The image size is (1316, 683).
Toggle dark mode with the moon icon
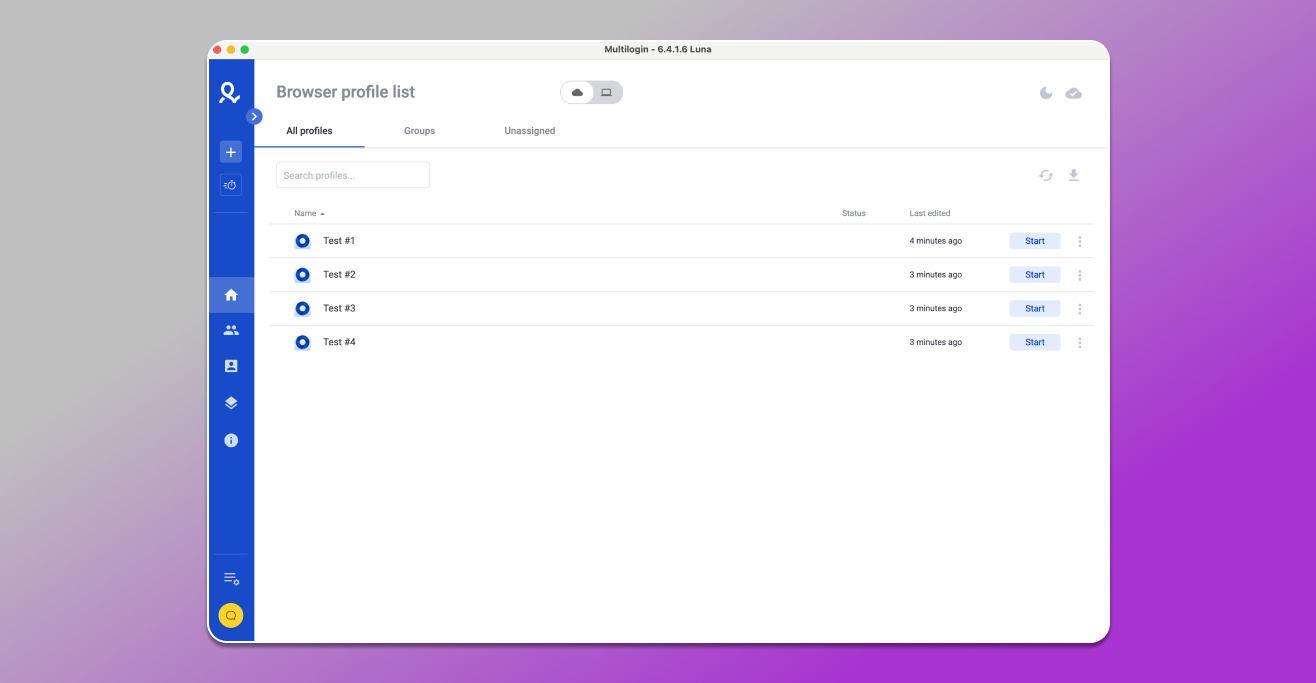1046,92
